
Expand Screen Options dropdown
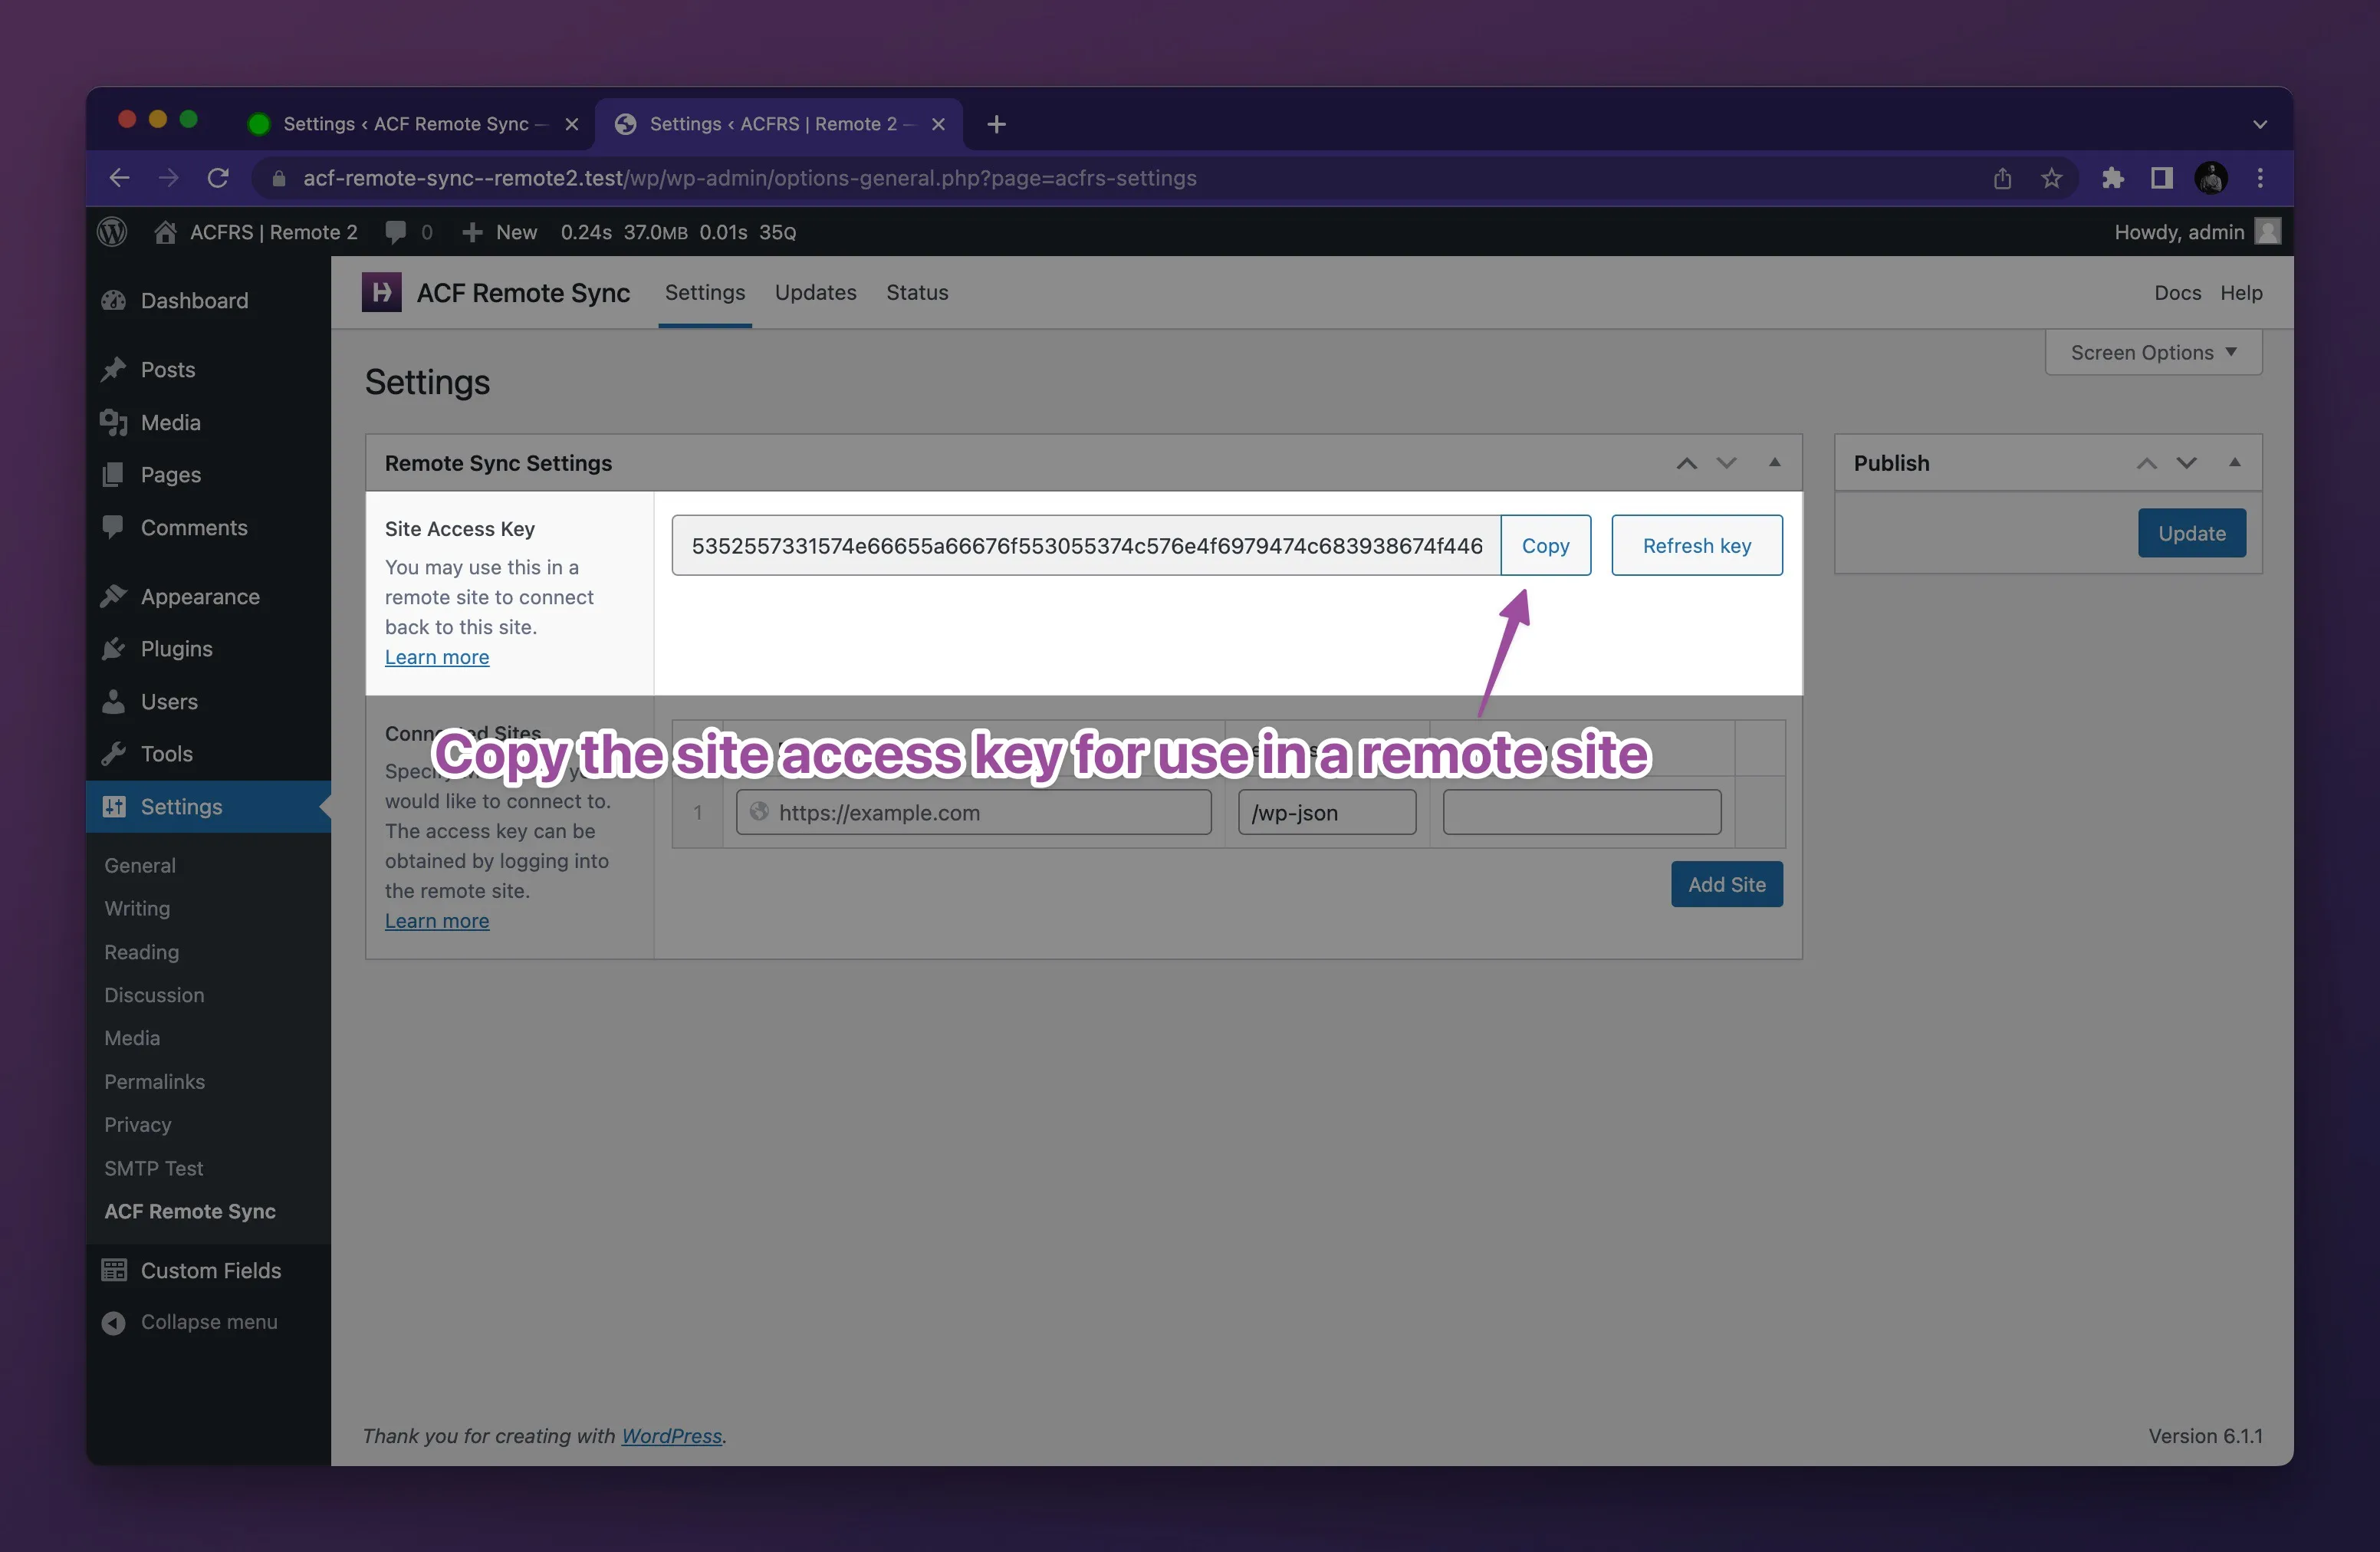[x=2153, y=352]
